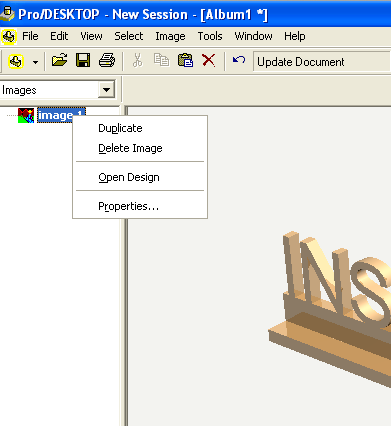Viewport: 391px width, 426px height.
Task: Click the document icon left of File
Action: pos(9,36)
